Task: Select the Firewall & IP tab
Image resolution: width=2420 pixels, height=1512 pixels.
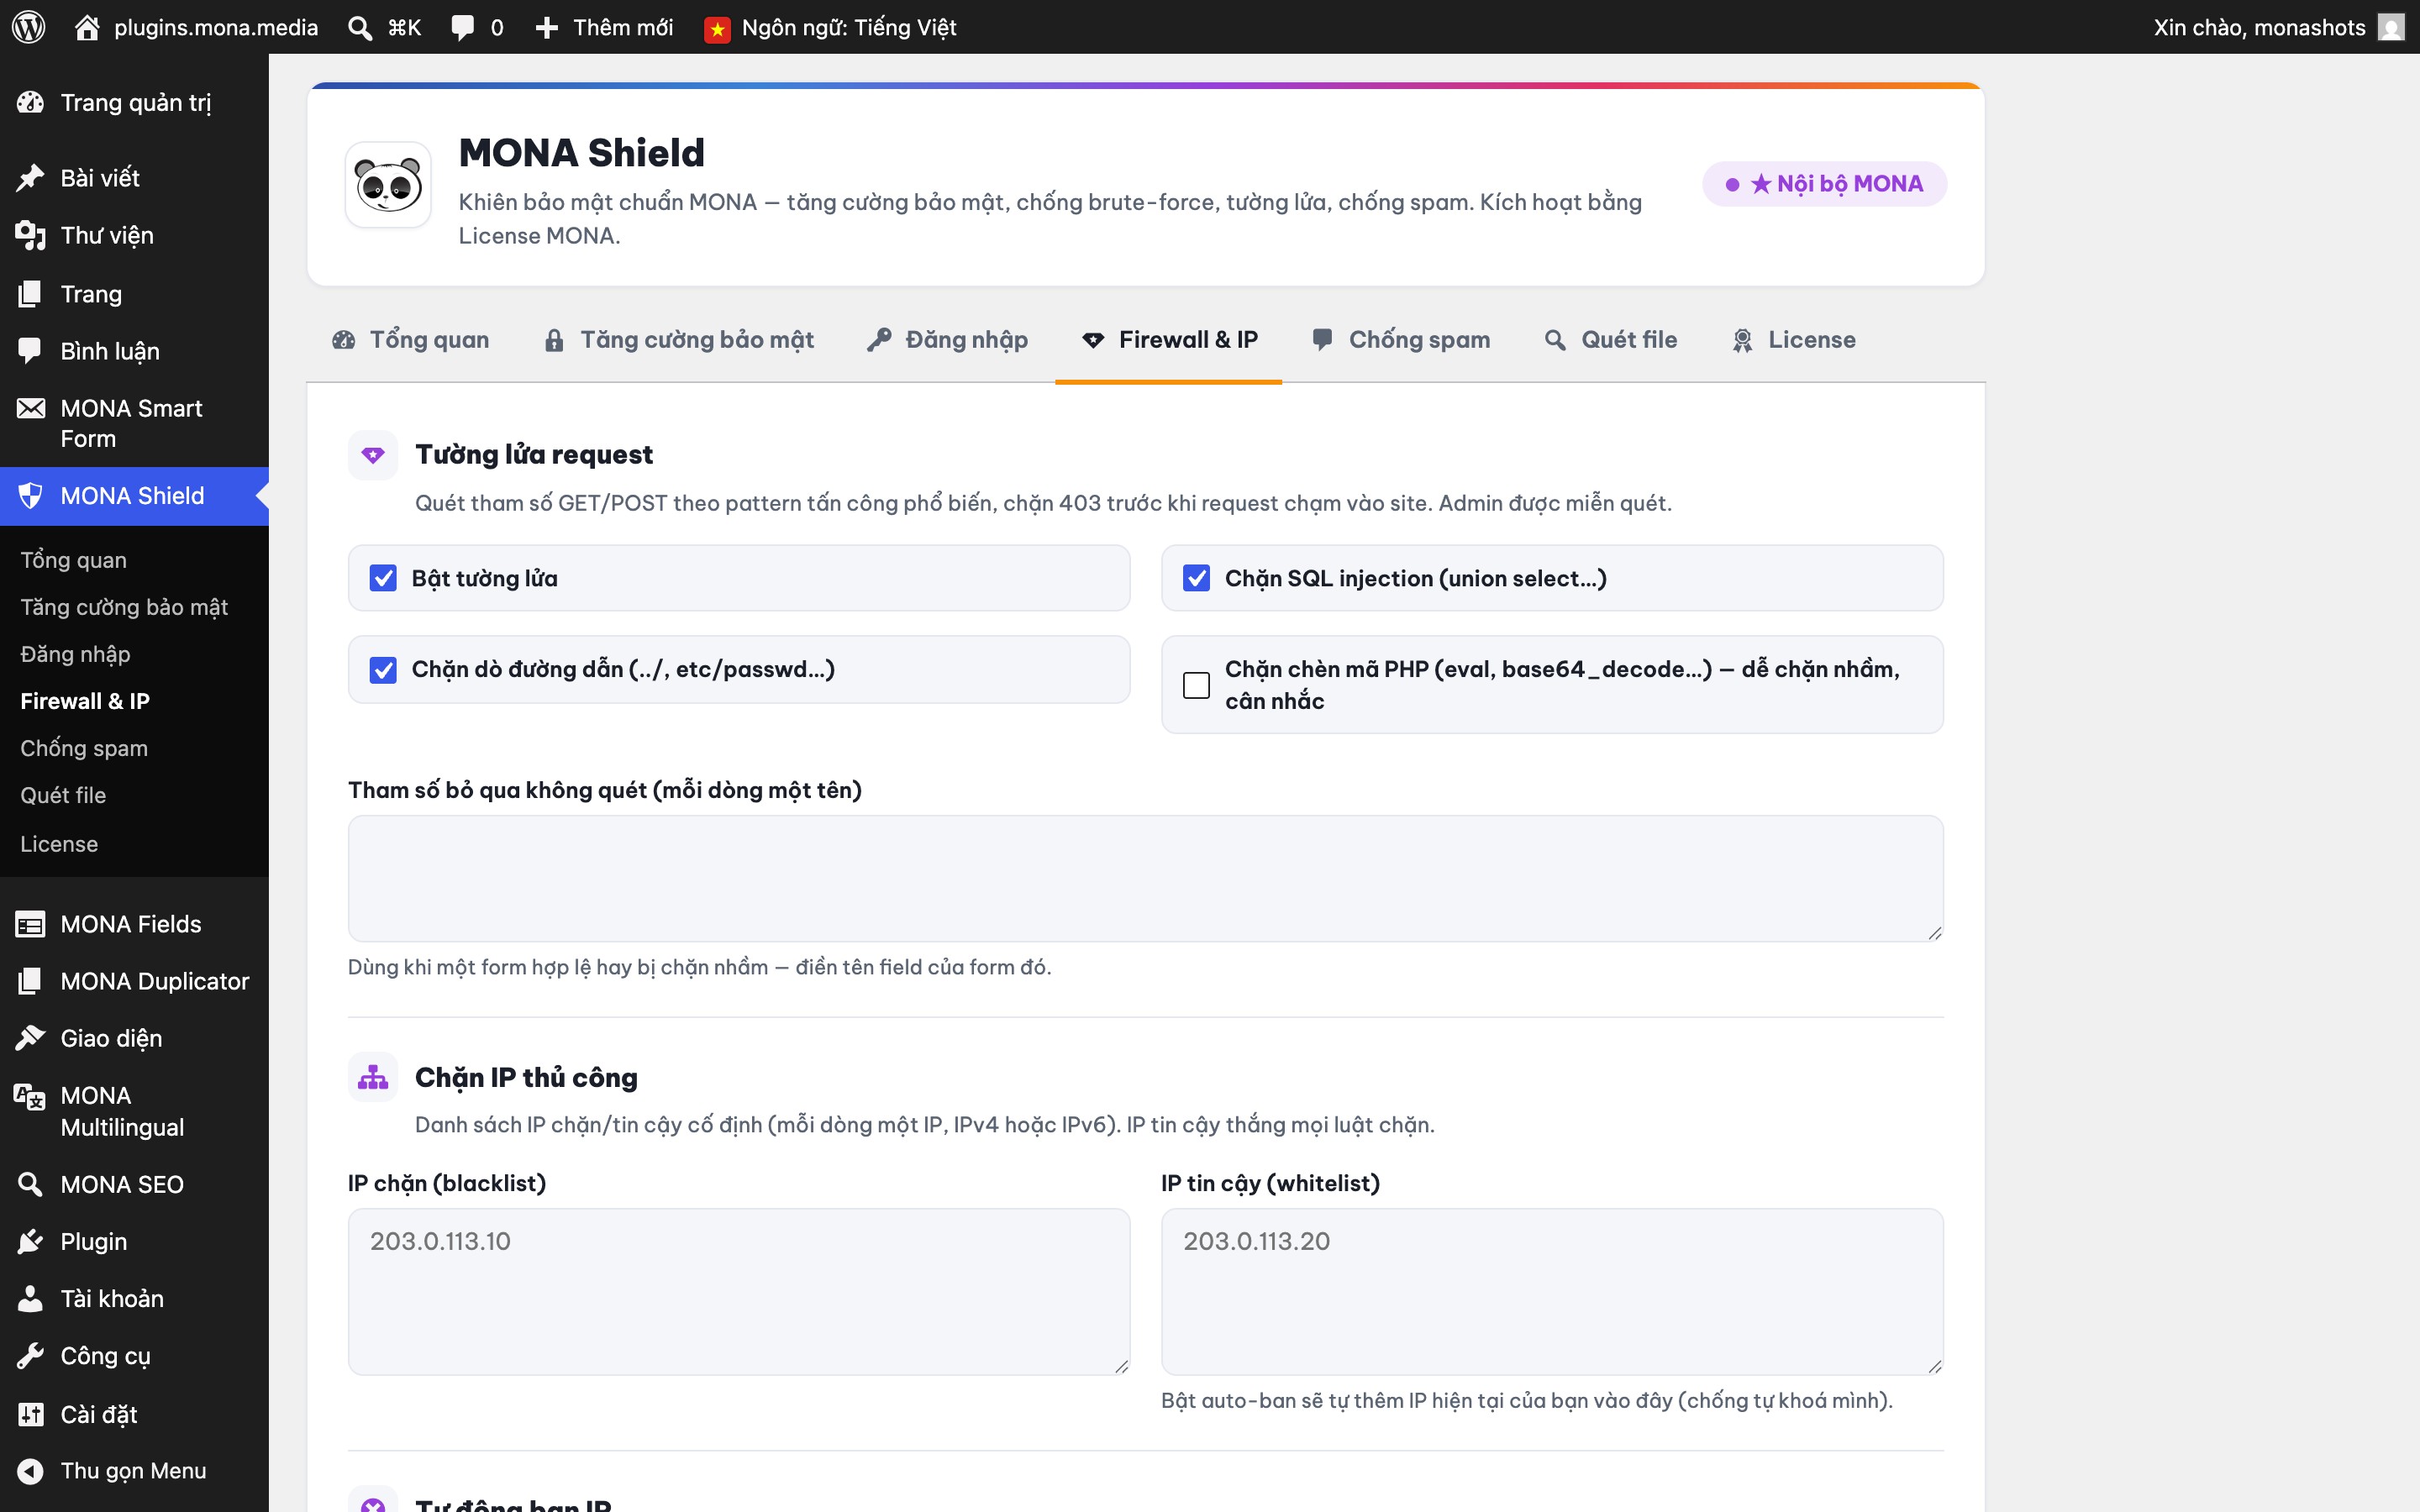Action: [x=1169, y=340]
